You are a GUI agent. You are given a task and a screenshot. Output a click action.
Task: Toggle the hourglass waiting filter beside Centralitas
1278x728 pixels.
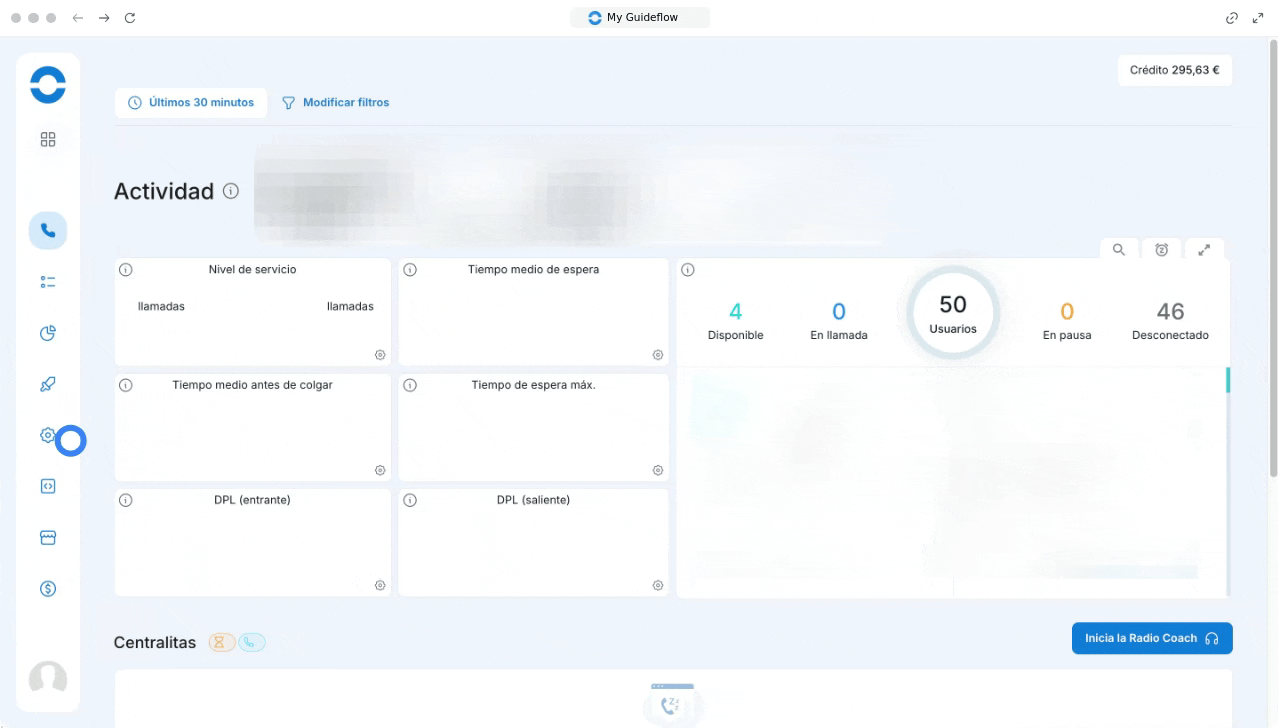(222, 643)
